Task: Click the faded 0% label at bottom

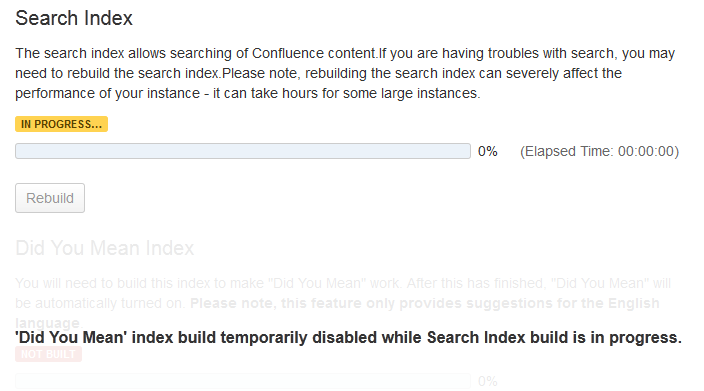Action: click(x=488, y=382)
